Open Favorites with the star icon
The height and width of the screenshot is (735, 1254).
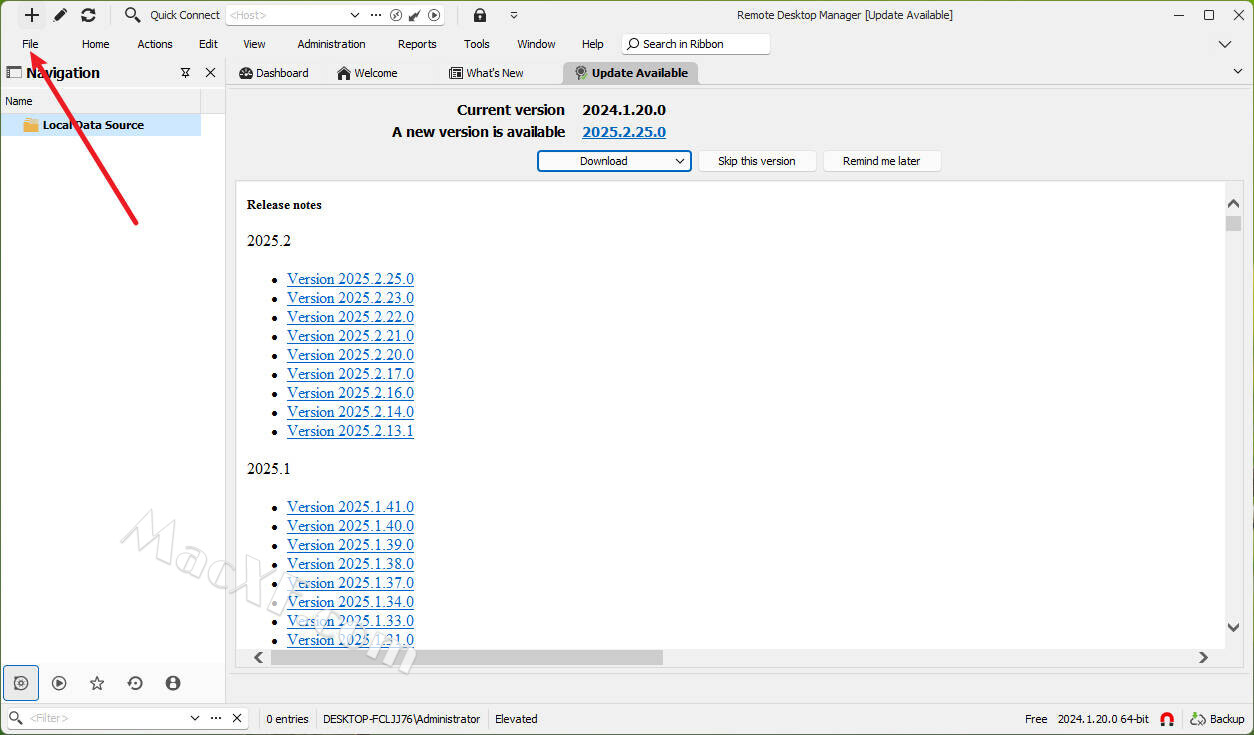97,683
